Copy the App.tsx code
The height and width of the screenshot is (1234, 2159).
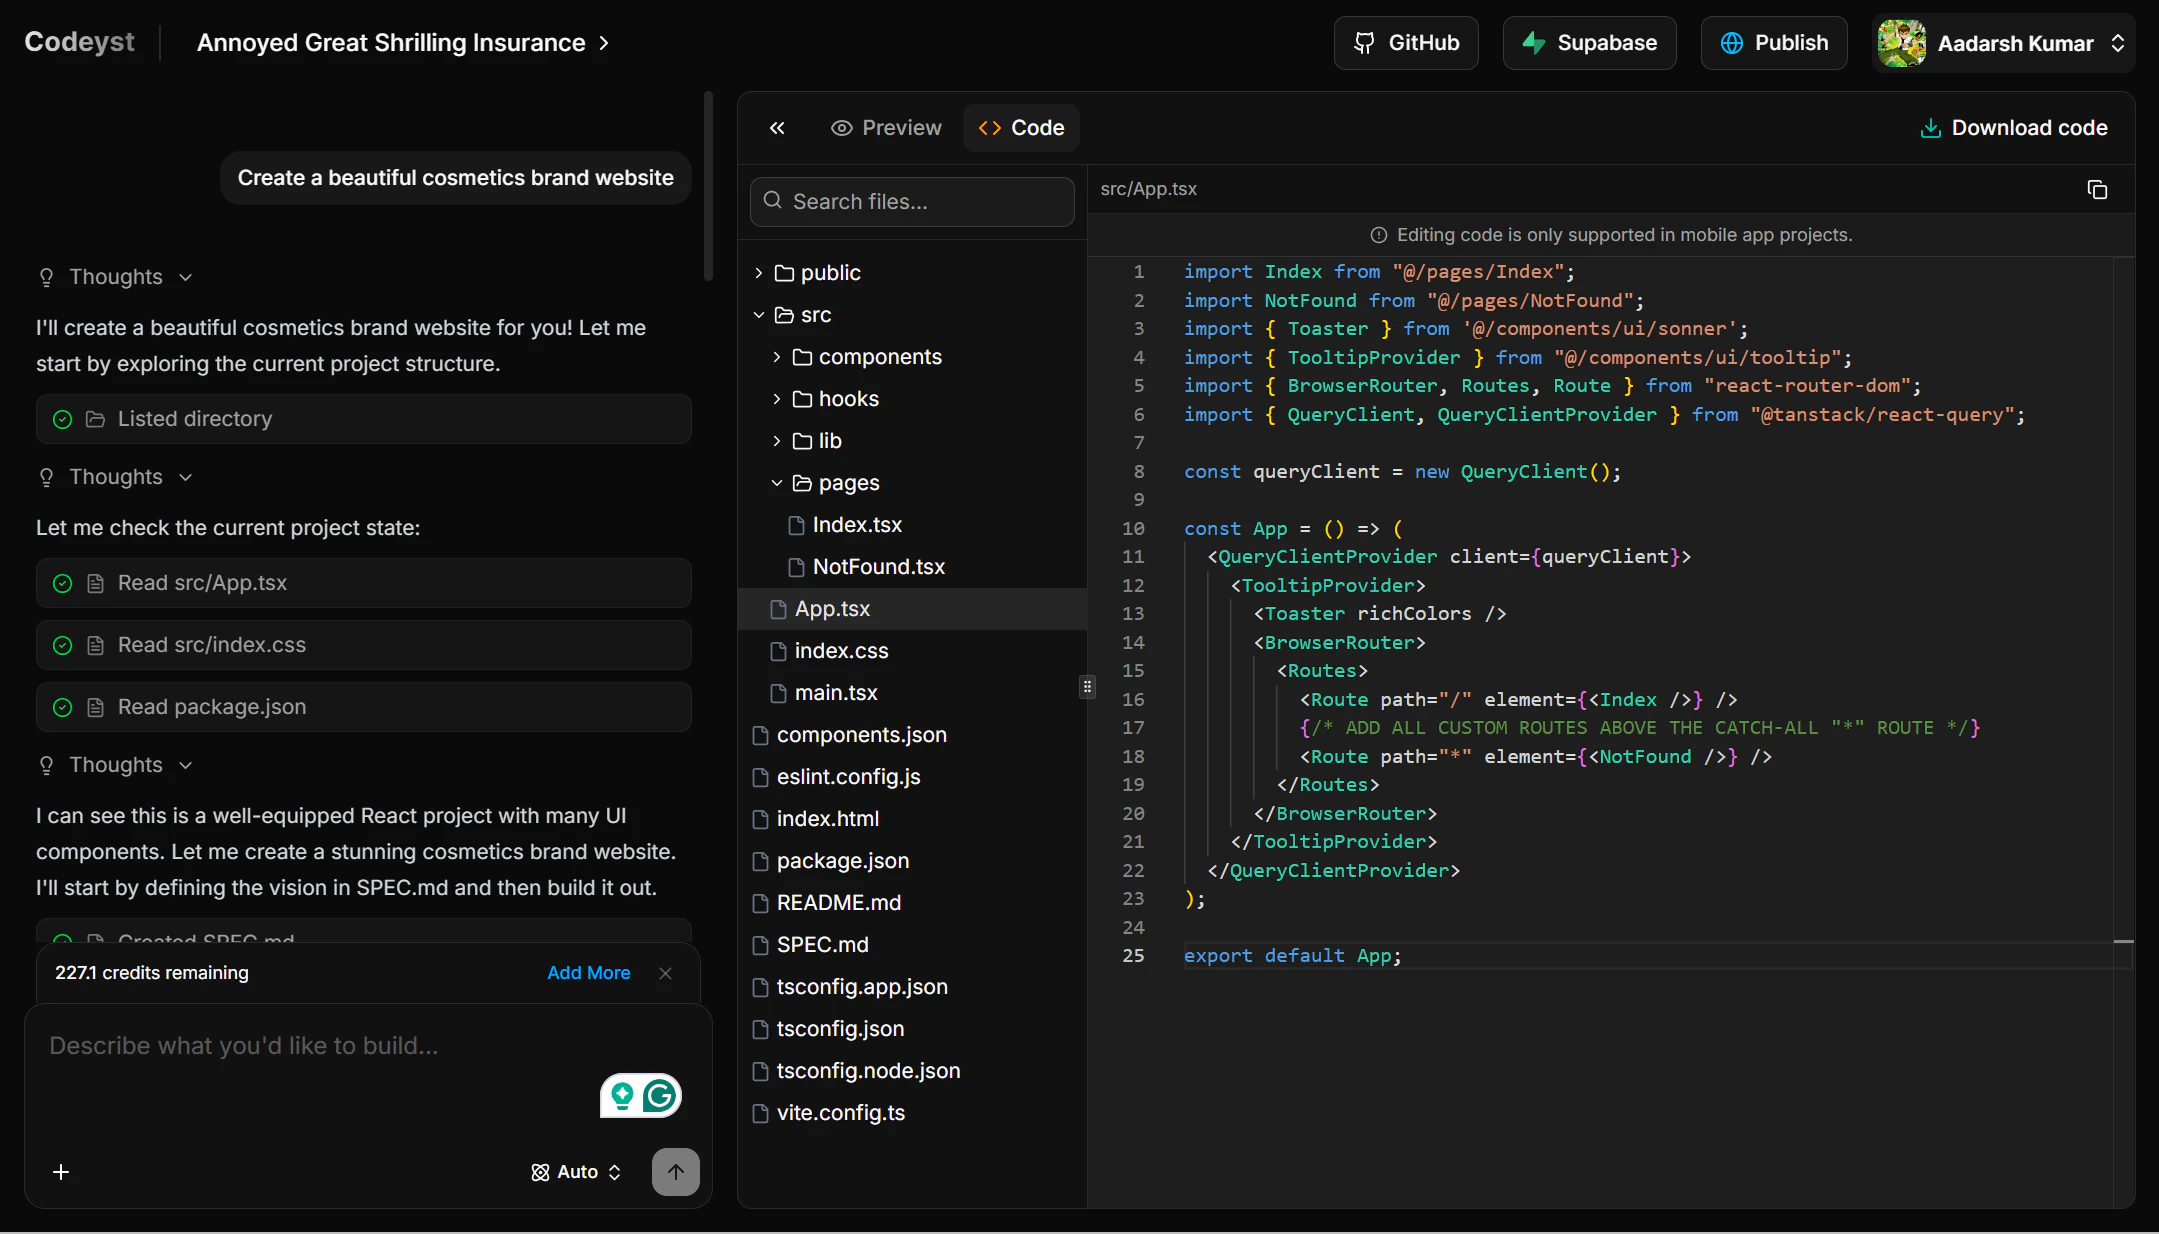2097,188
